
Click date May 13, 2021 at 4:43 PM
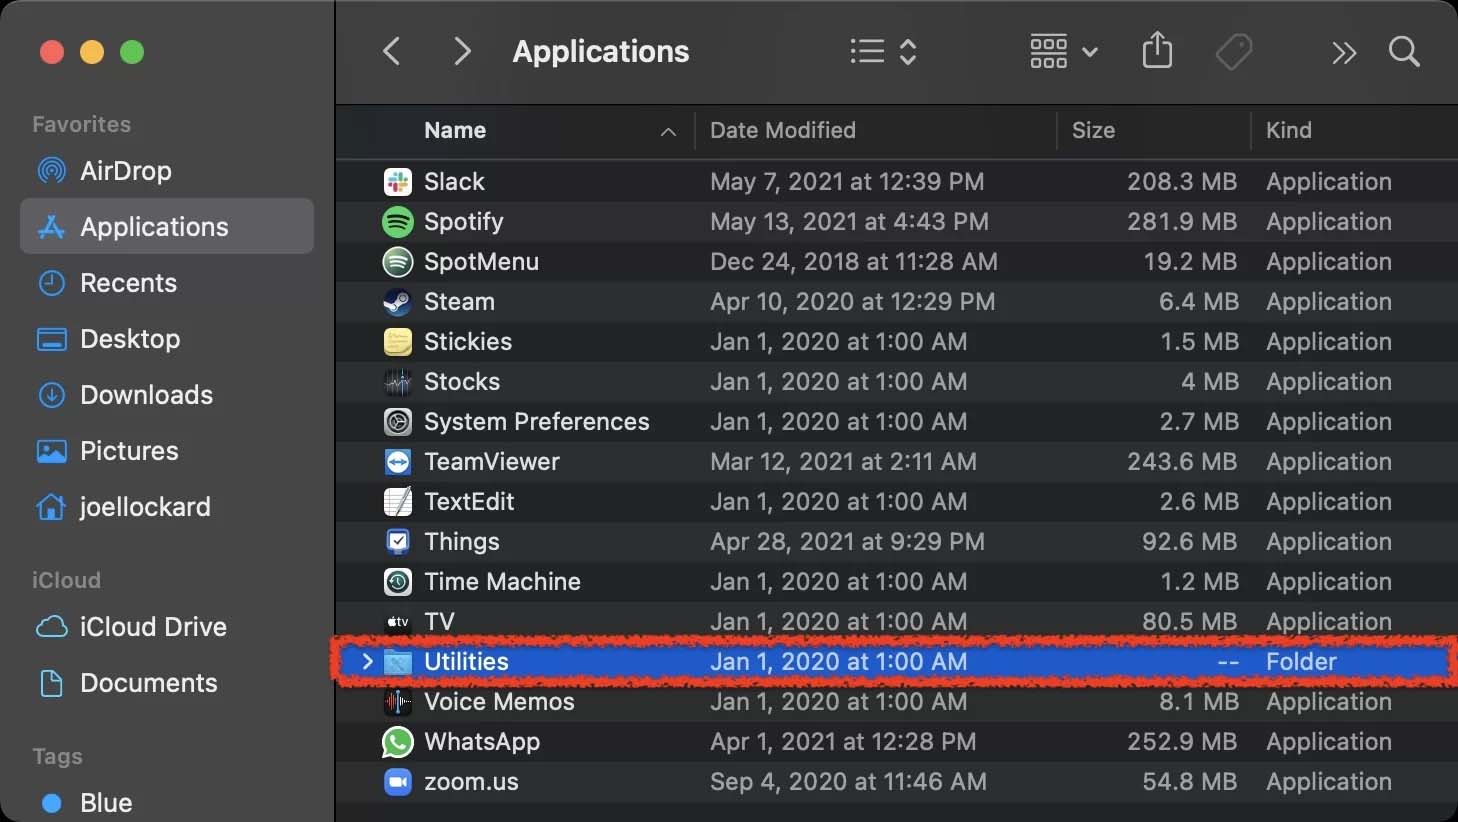tap(849, 222)
